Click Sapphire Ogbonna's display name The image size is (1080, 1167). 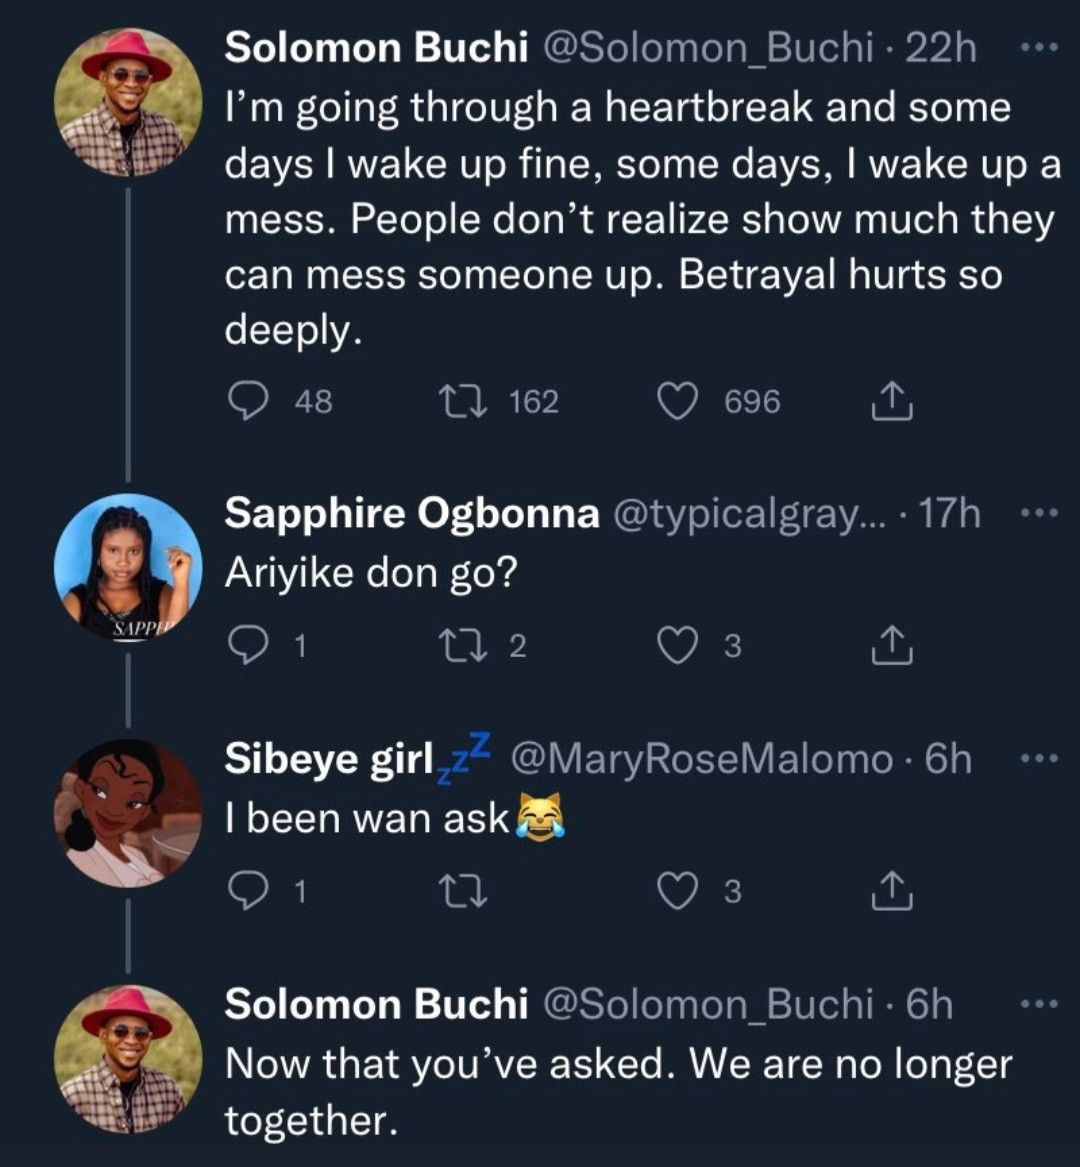pyautogui.click(x=411, y=514)
